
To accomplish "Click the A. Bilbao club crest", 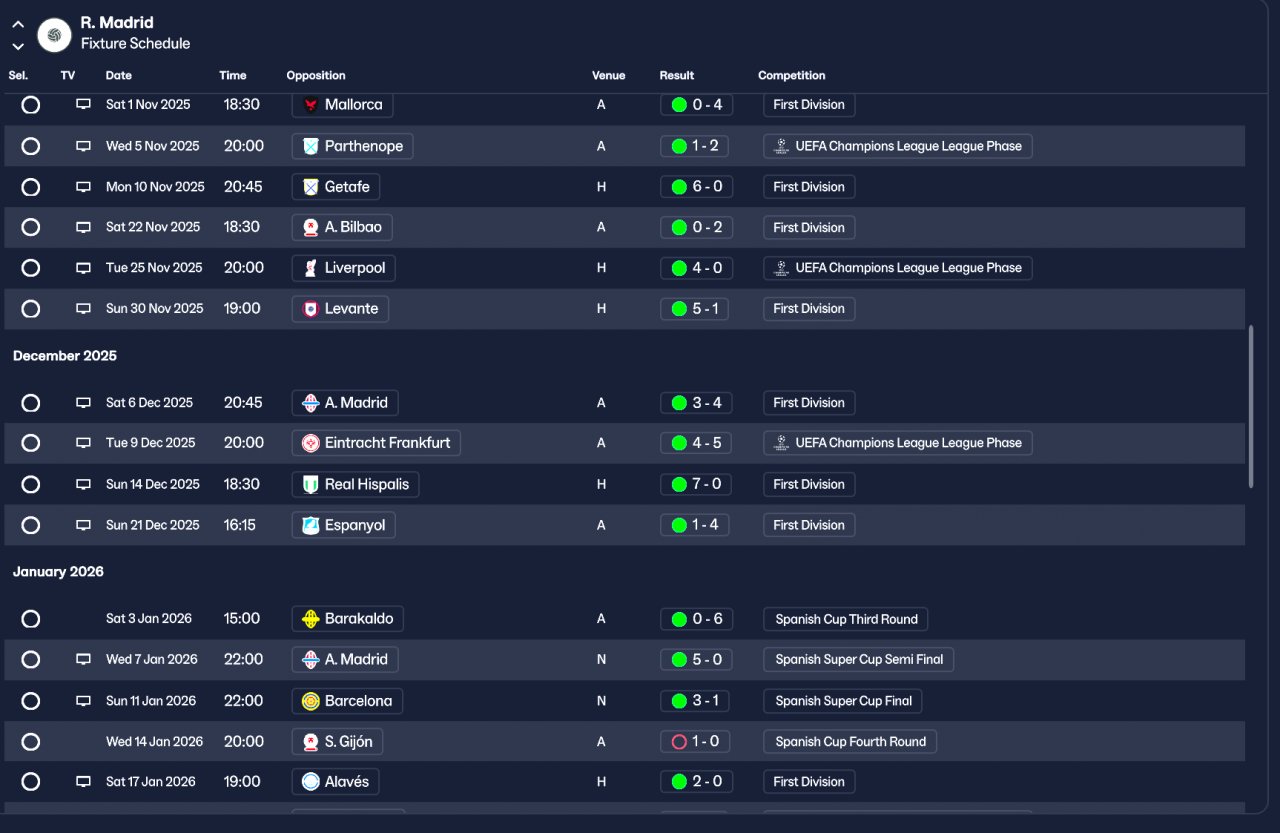I will (x=311, y=227).
